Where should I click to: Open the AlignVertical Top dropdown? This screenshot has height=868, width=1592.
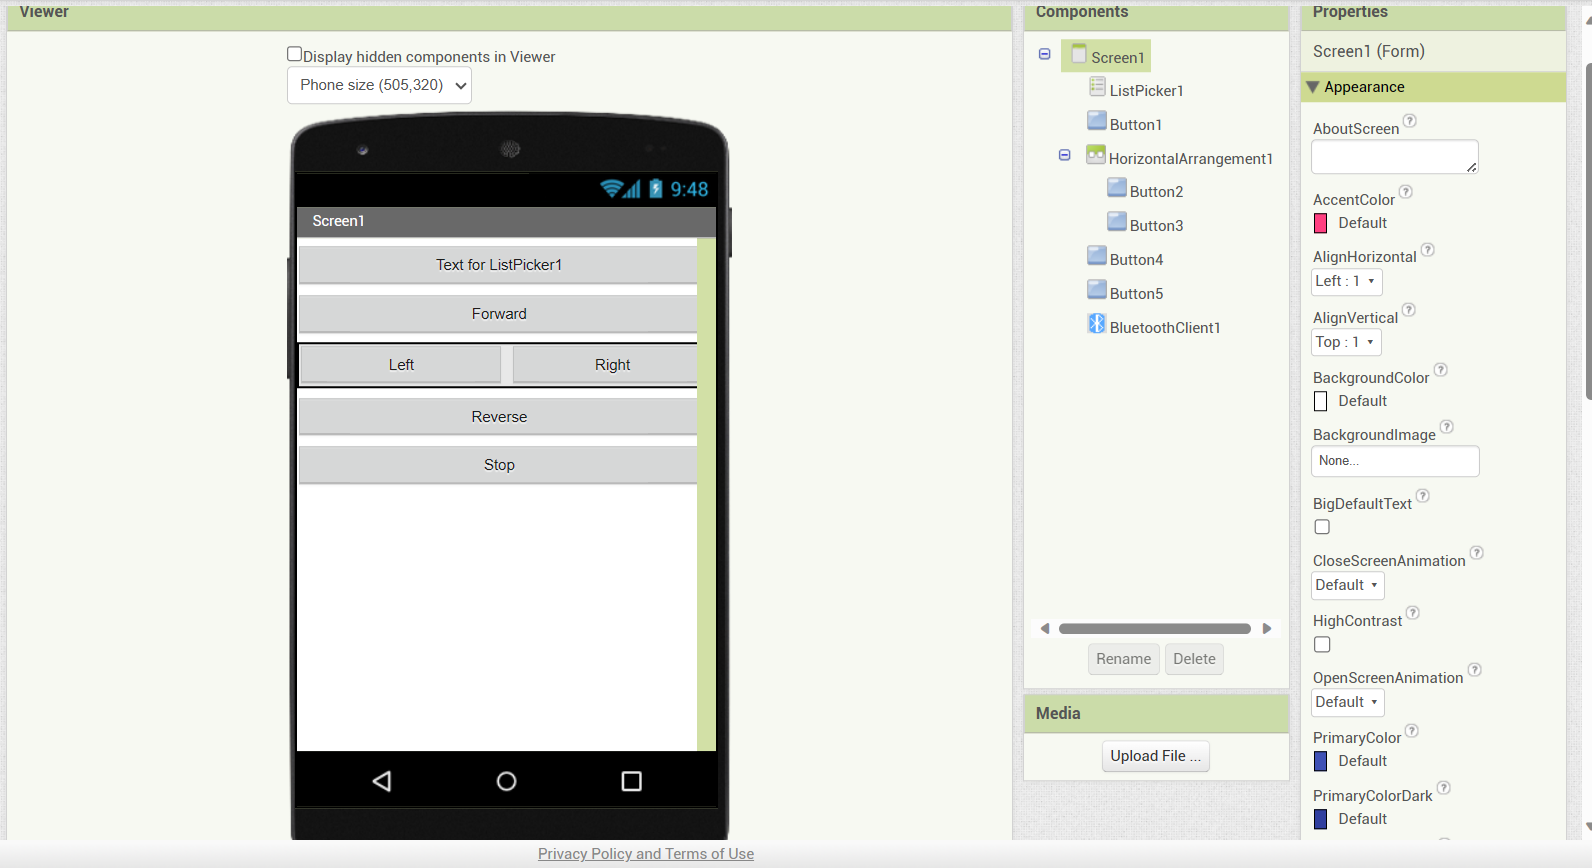[1346, 342]
